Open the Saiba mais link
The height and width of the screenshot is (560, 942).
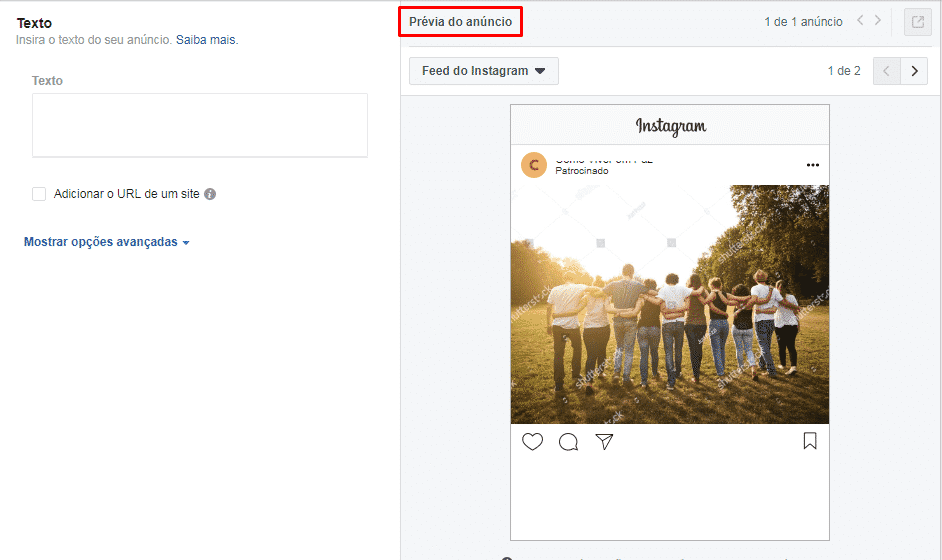(207, 40)
